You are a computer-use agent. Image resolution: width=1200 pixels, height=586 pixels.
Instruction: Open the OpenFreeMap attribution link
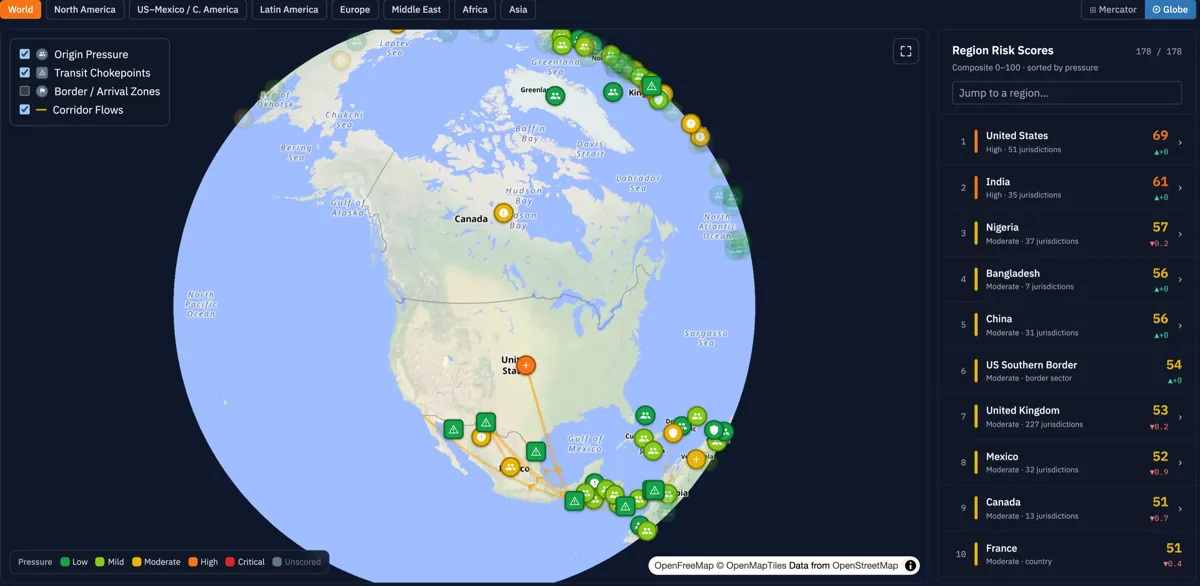(684, 565)
